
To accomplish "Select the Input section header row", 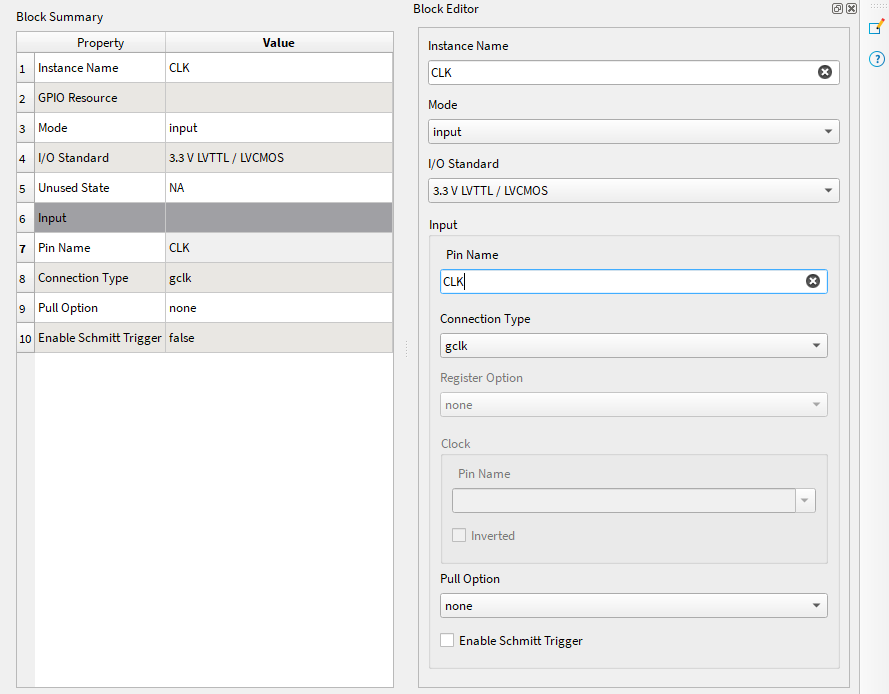I will click(x=100, y=218).
